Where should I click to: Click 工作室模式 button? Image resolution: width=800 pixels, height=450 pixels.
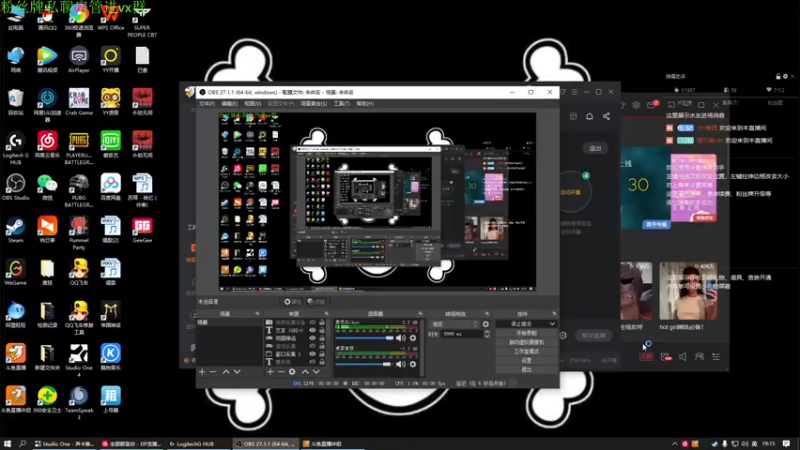(x=526, y=351)
